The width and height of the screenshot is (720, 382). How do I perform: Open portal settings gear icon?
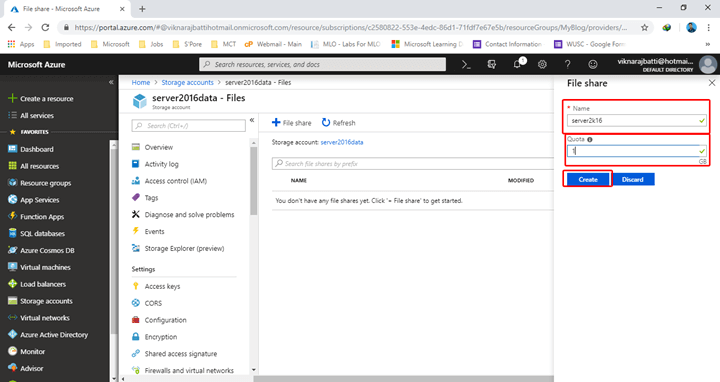pos(542,65)
